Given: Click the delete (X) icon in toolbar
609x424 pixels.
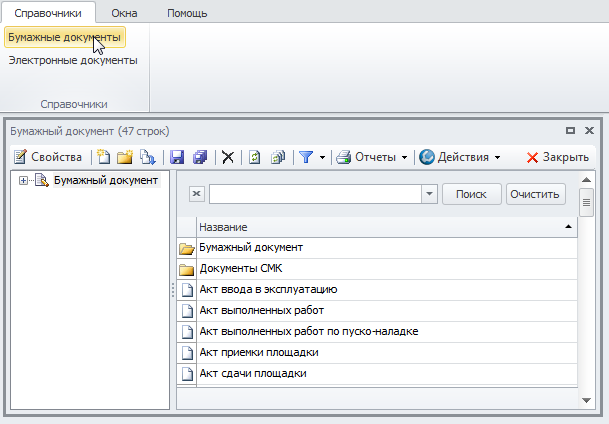Looking at the screenshot, I should tap(228, 157).
